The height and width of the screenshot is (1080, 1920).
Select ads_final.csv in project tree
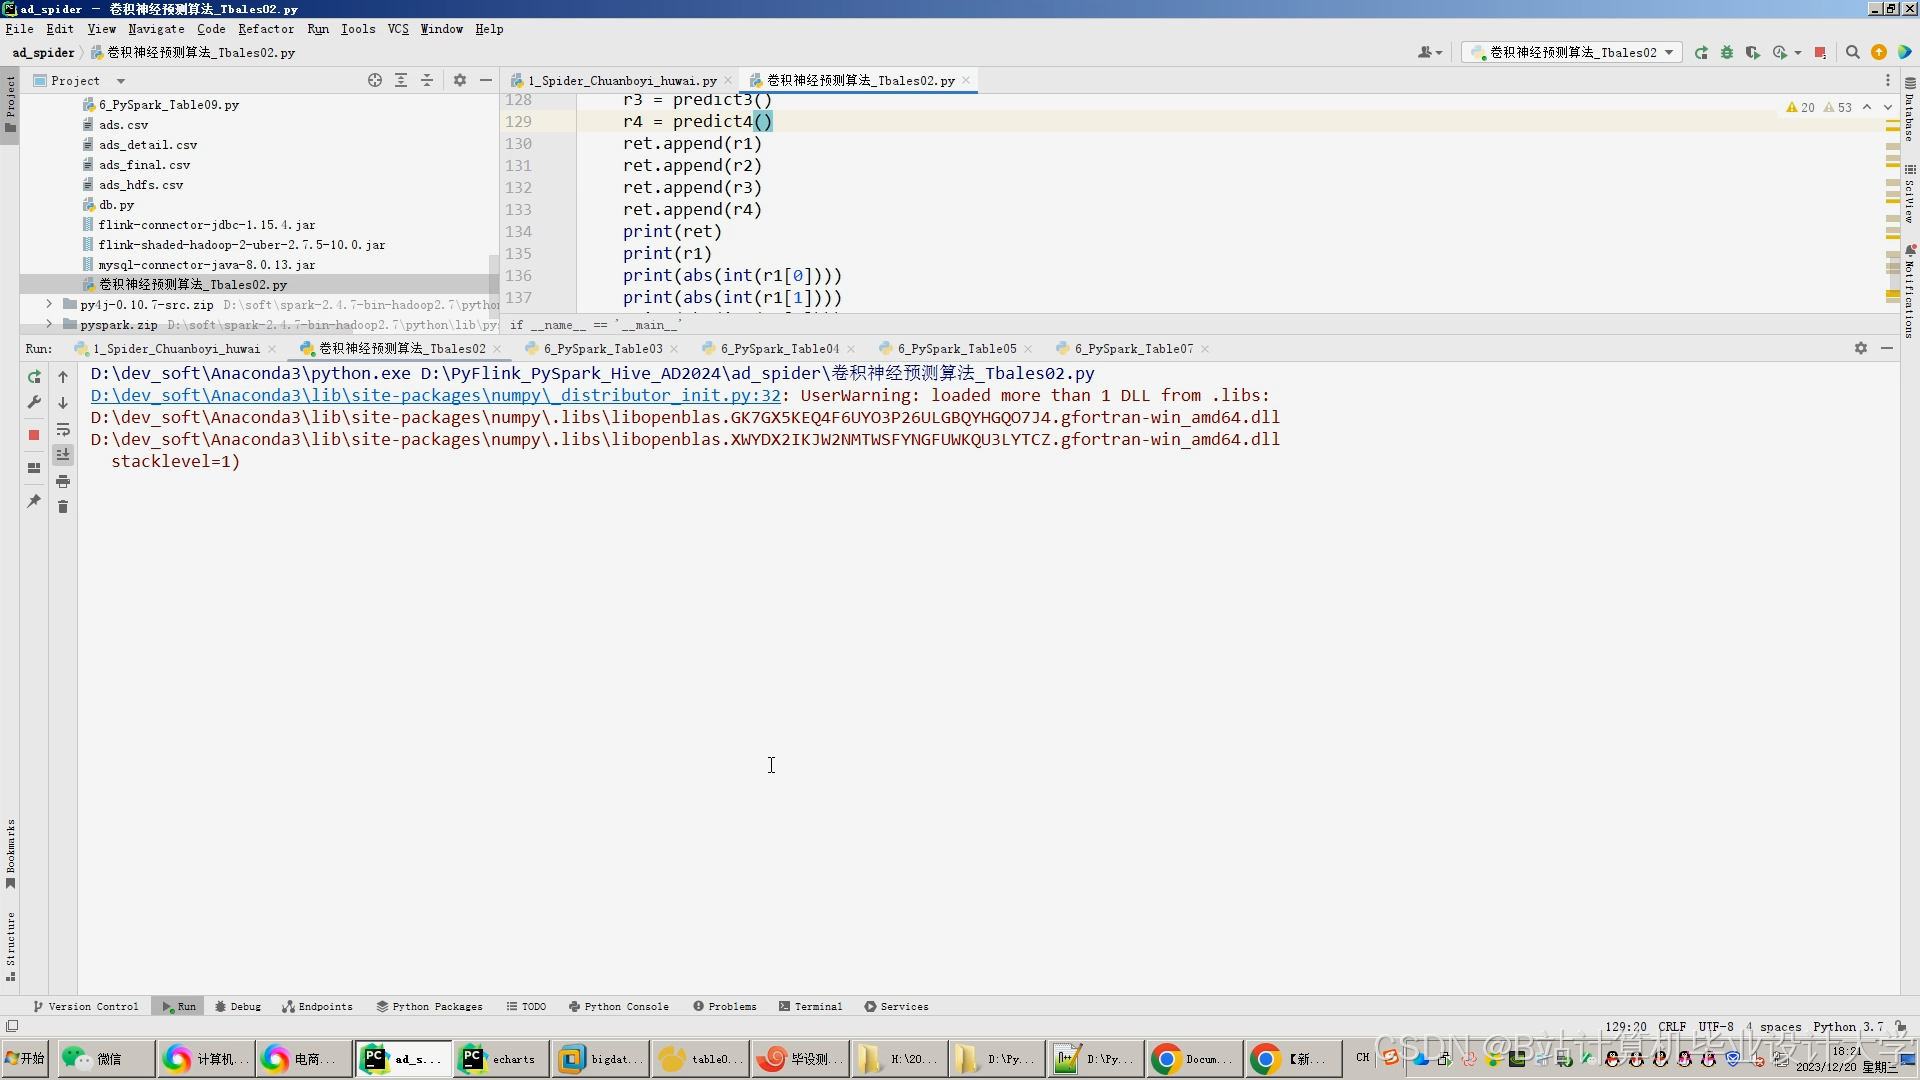coord(144,165)
